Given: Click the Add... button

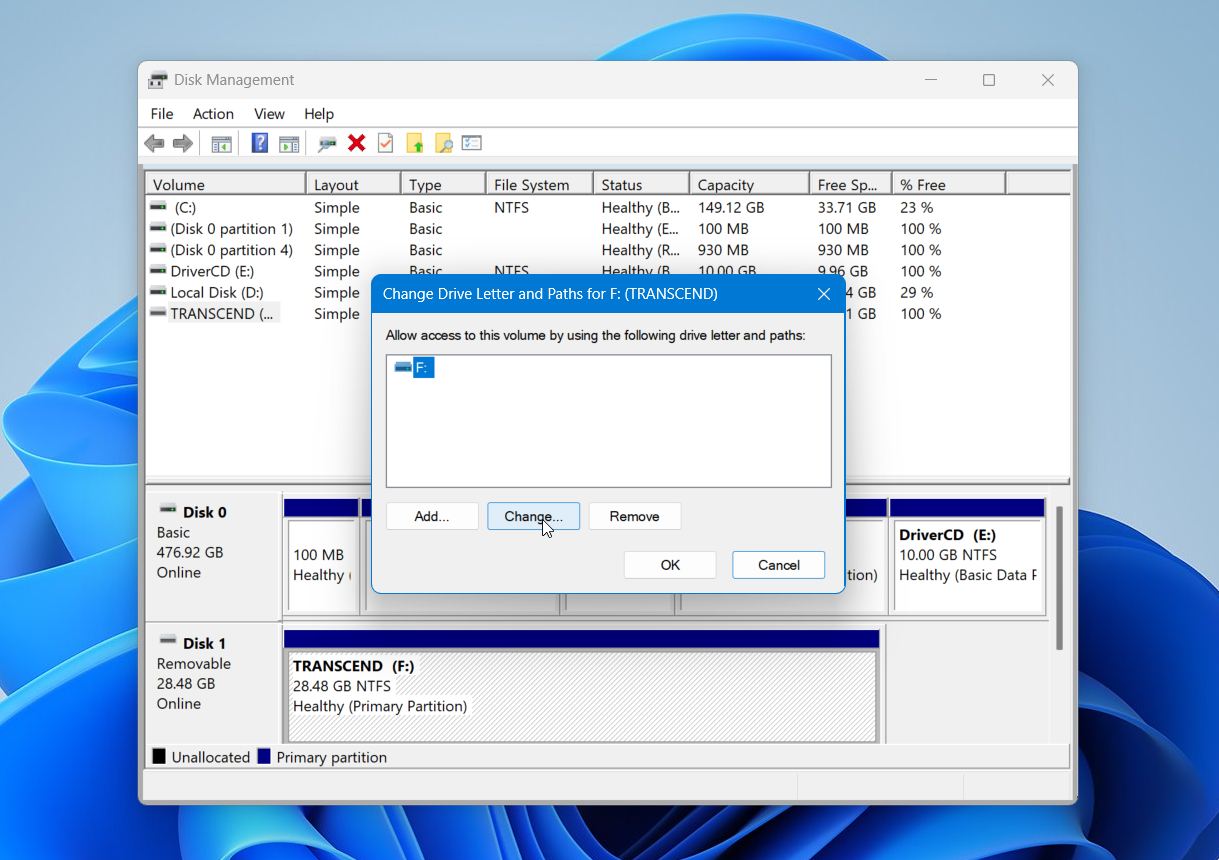Looking at the screenshot, I should pyautogui.click(x=432, y=516).
